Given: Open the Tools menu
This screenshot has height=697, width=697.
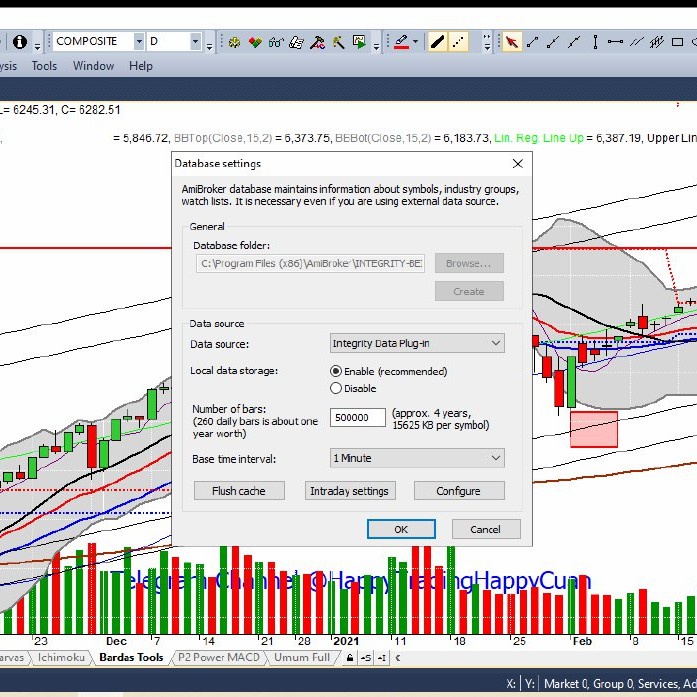Looking at the screenshot, I should (44, 66).
